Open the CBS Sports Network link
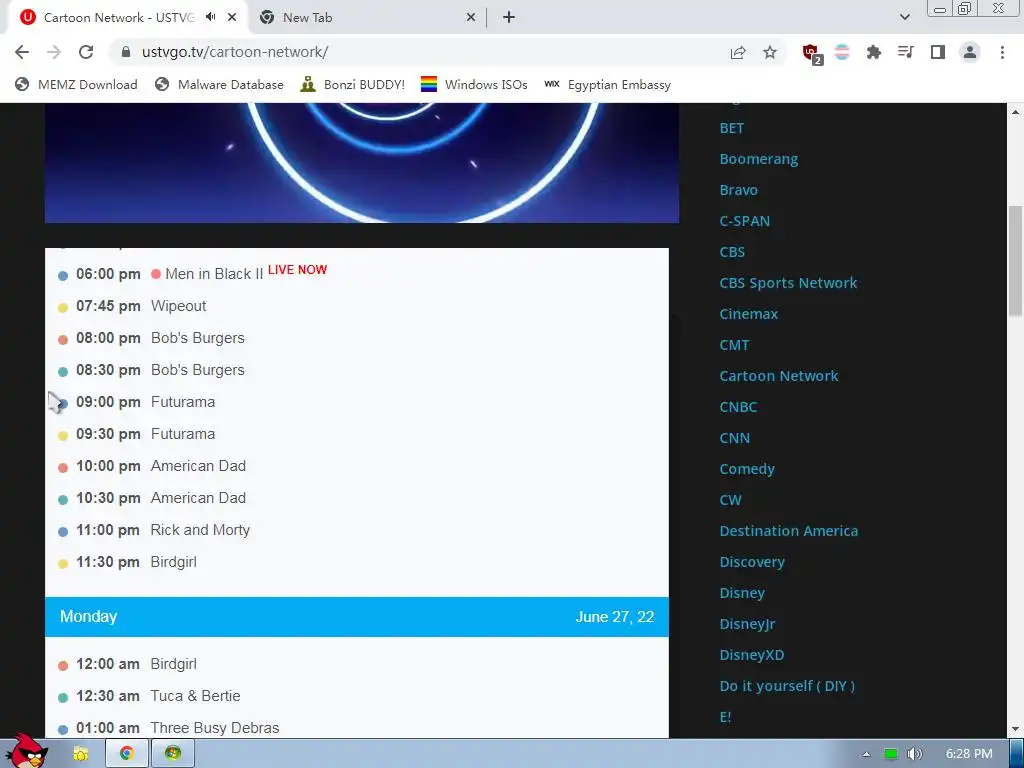The height and width of the screenshot is (768, 1024). pyautogui.click(x=788, y=283)
